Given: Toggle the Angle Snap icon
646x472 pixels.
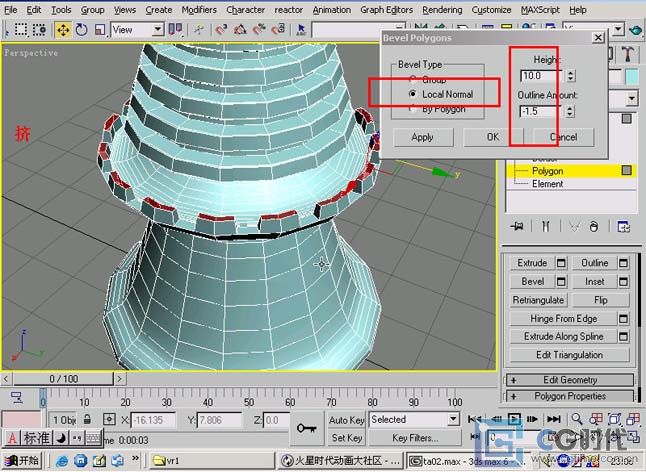Looking at the screenshot, I should [x=240, y=30].
